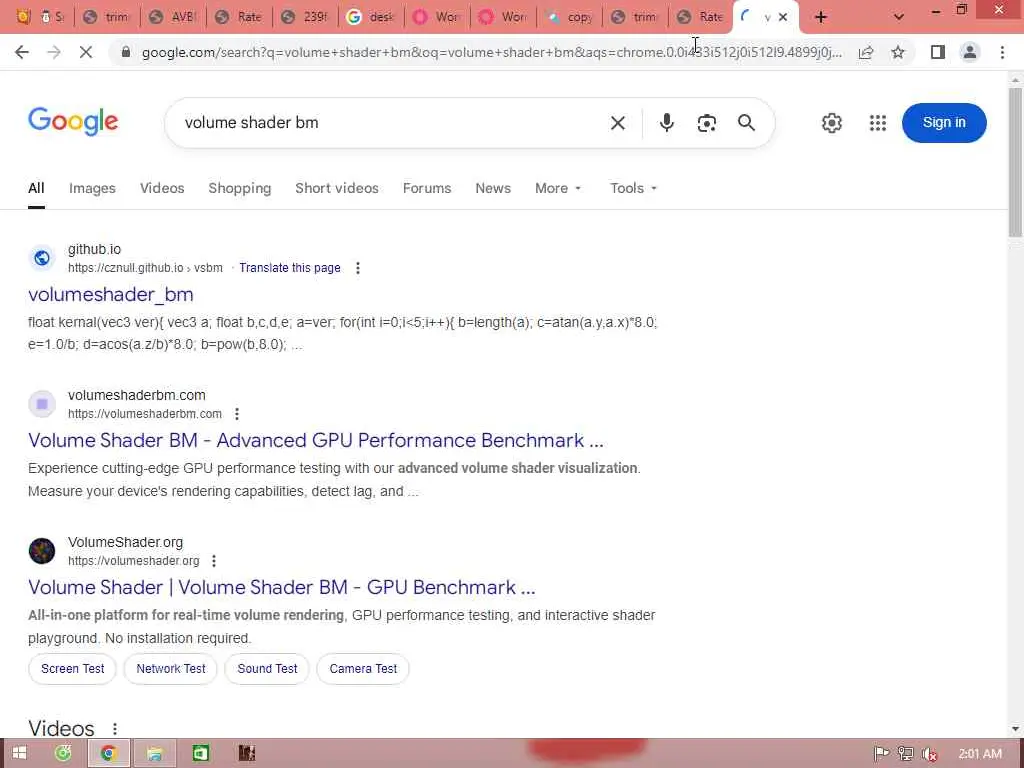
Task: Share this page from address bar
Action: [866, 52]
